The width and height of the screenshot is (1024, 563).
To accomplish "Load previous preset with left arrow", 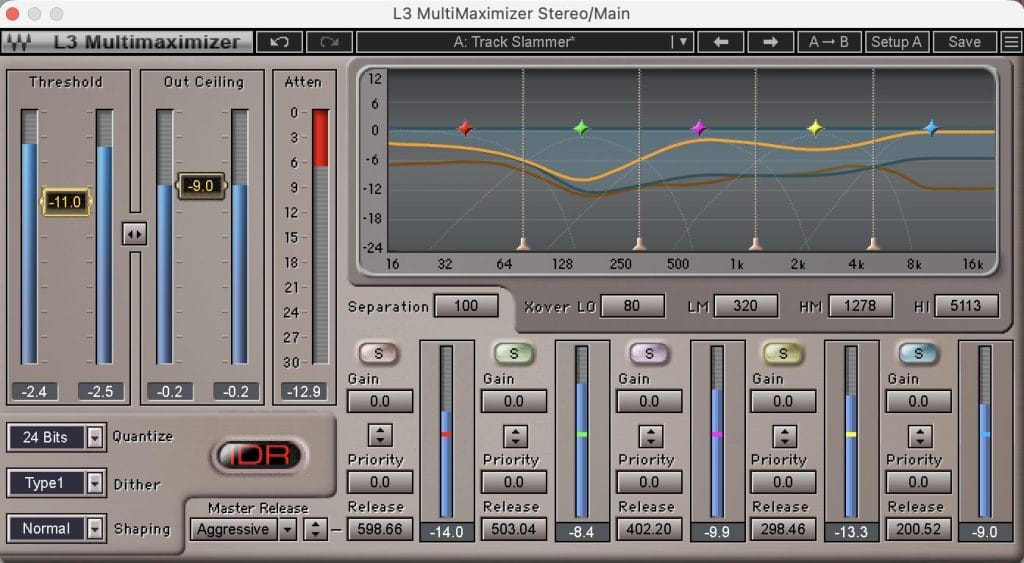I will coord(721,42).
